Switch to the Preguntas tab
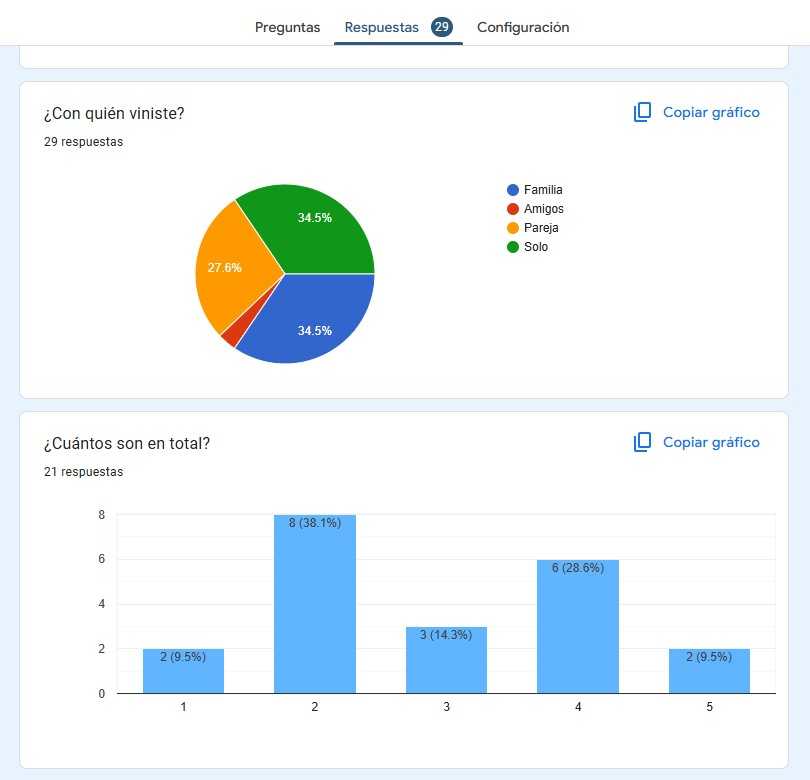The height and width of the screenshot is (780, 810). 287,27
